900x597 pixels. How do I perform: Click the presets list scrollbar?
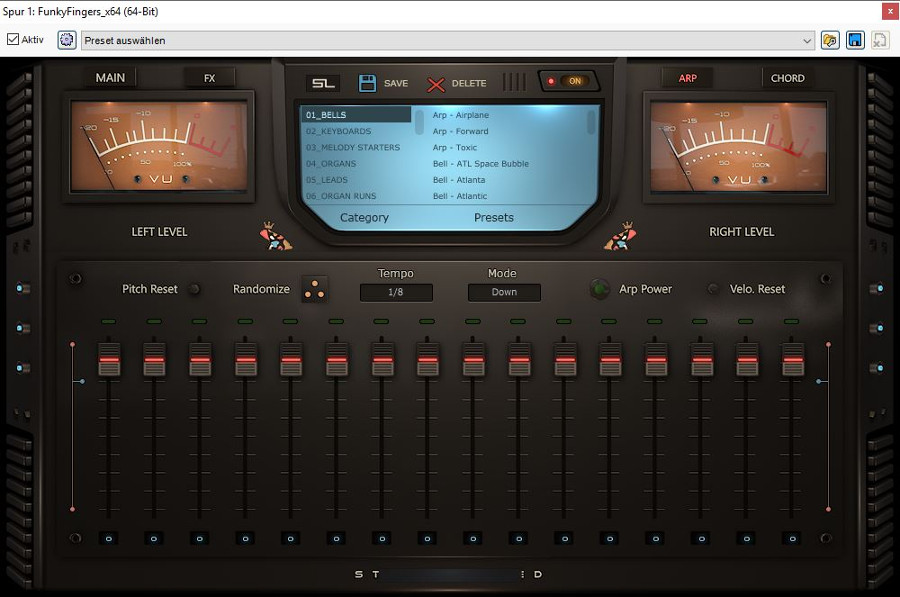[591, 122]
